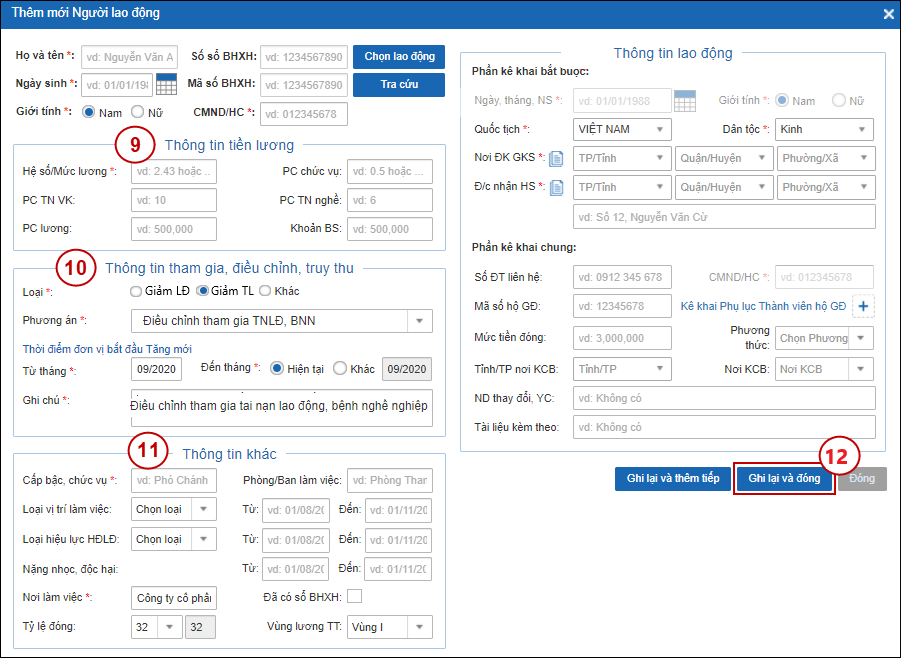Click Ghi lại và thêm tiếp button

pyautogui.click(x=672, y=478)
